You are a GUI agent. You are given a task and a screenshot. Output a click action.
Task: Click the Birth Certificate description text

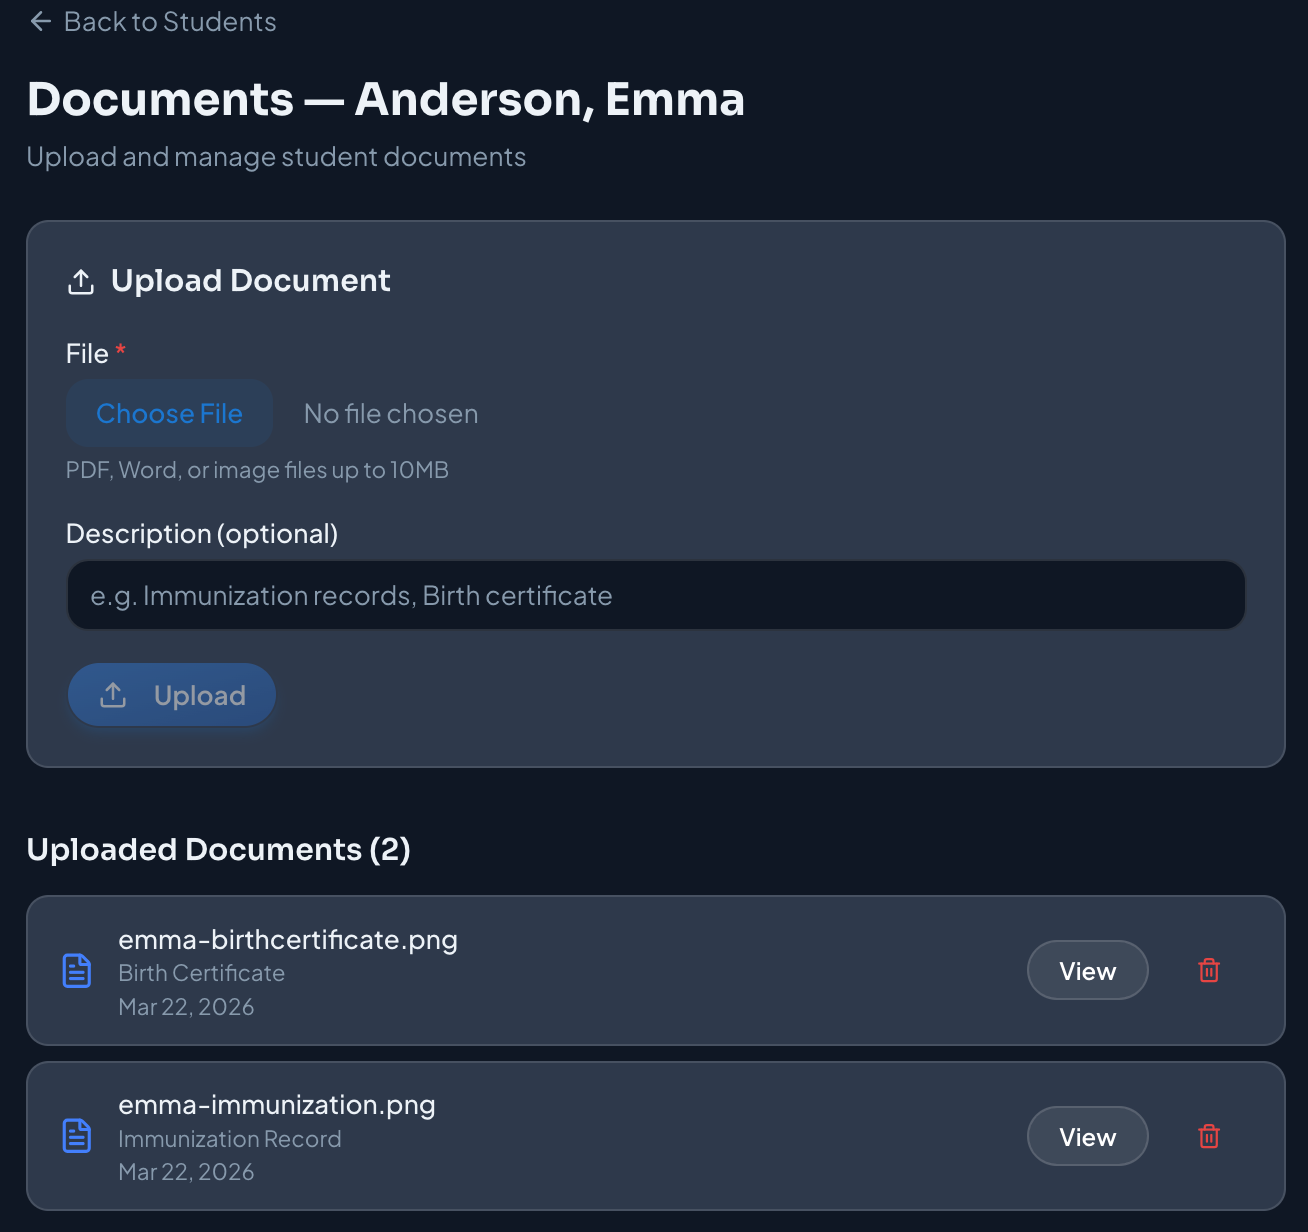(201, 973)
